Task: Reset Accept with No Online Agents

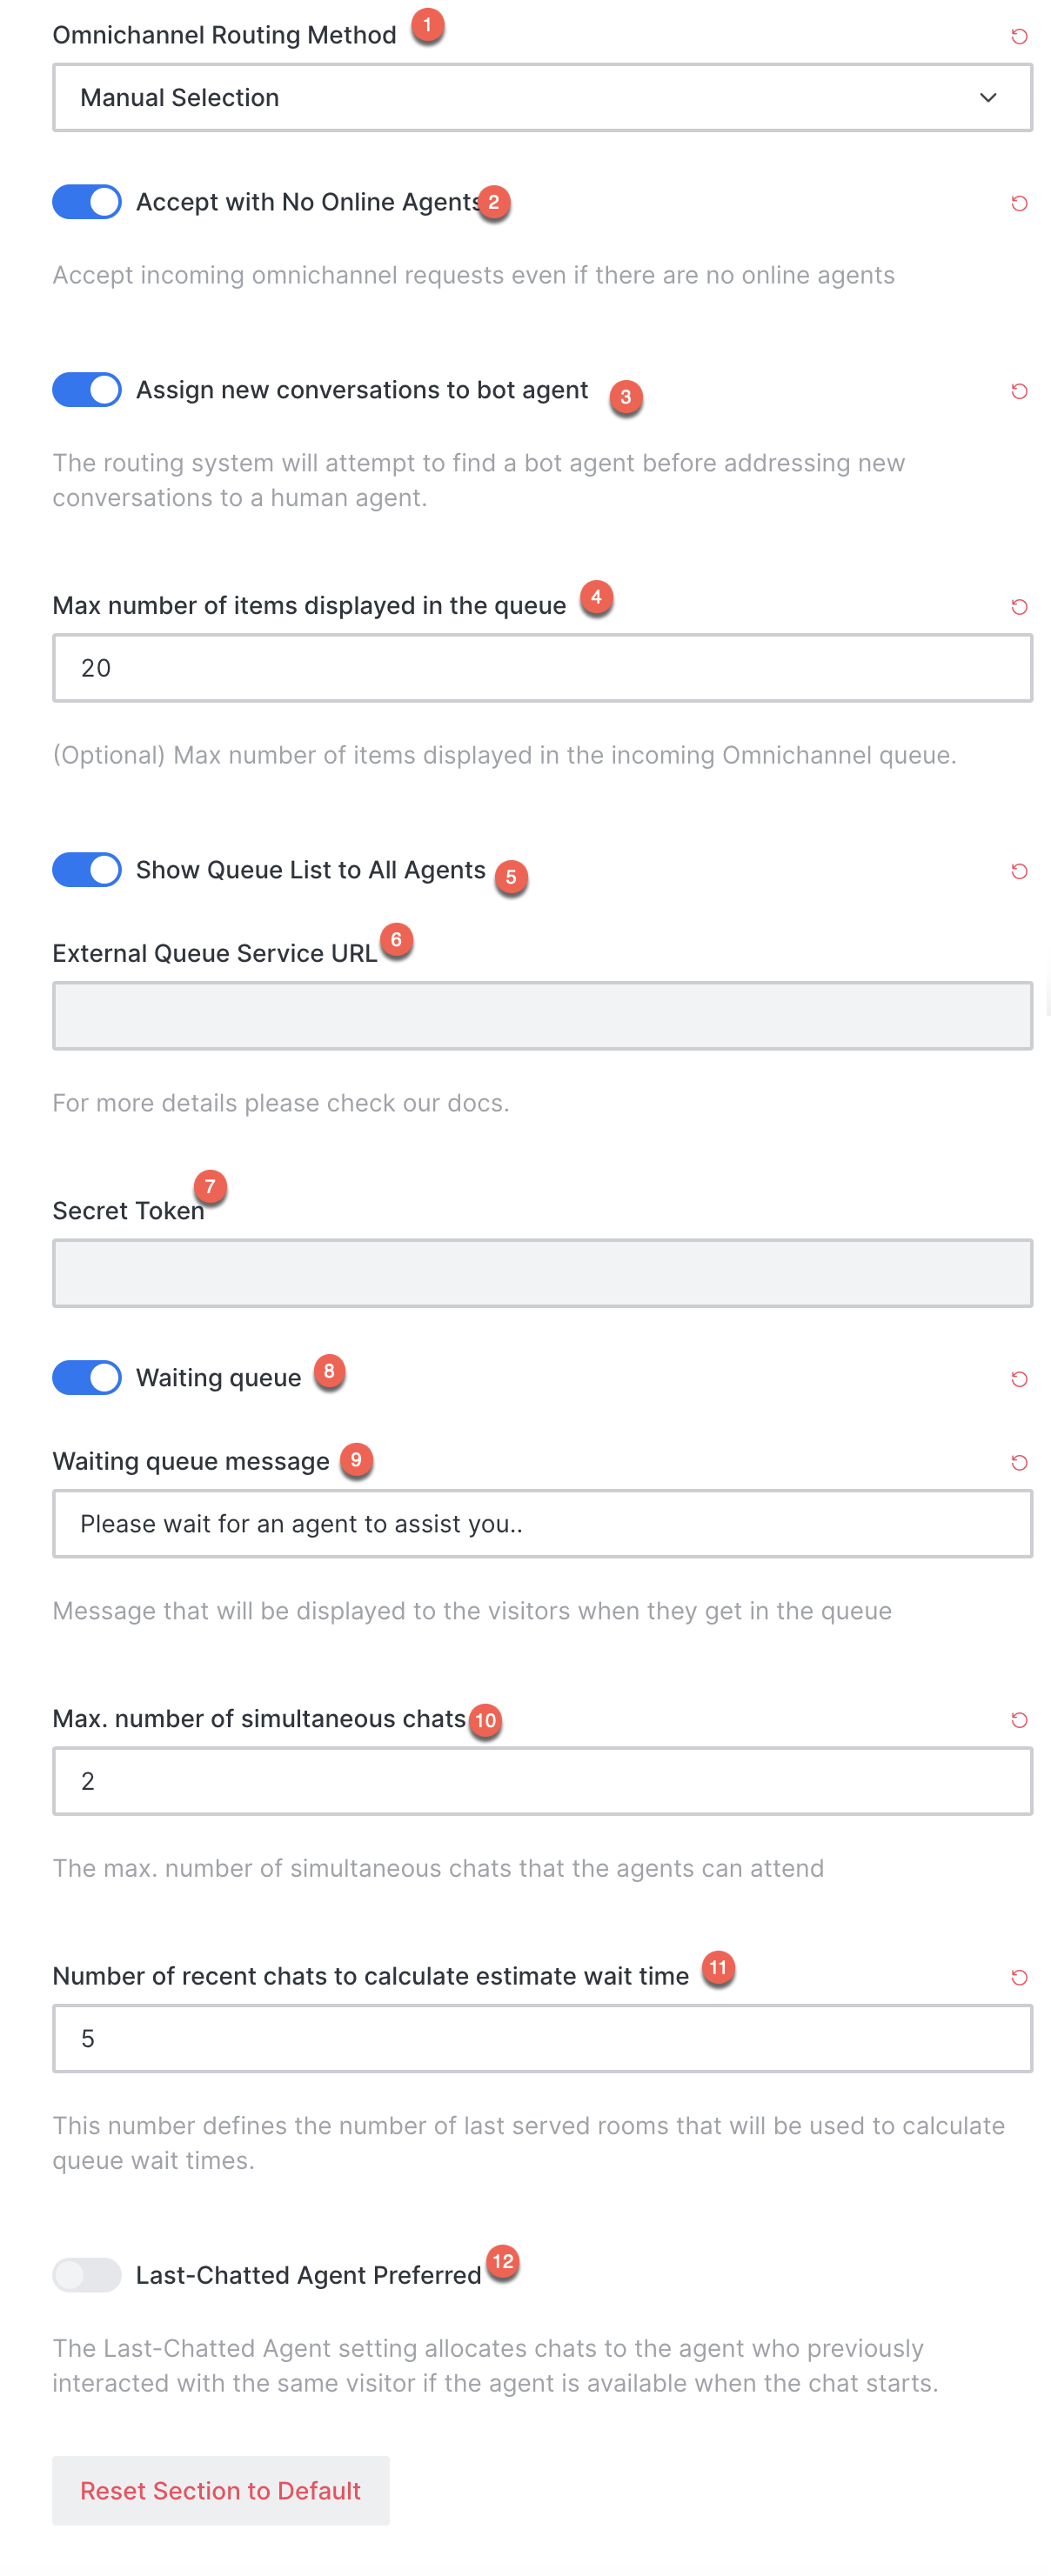Action: [1019, 203]
